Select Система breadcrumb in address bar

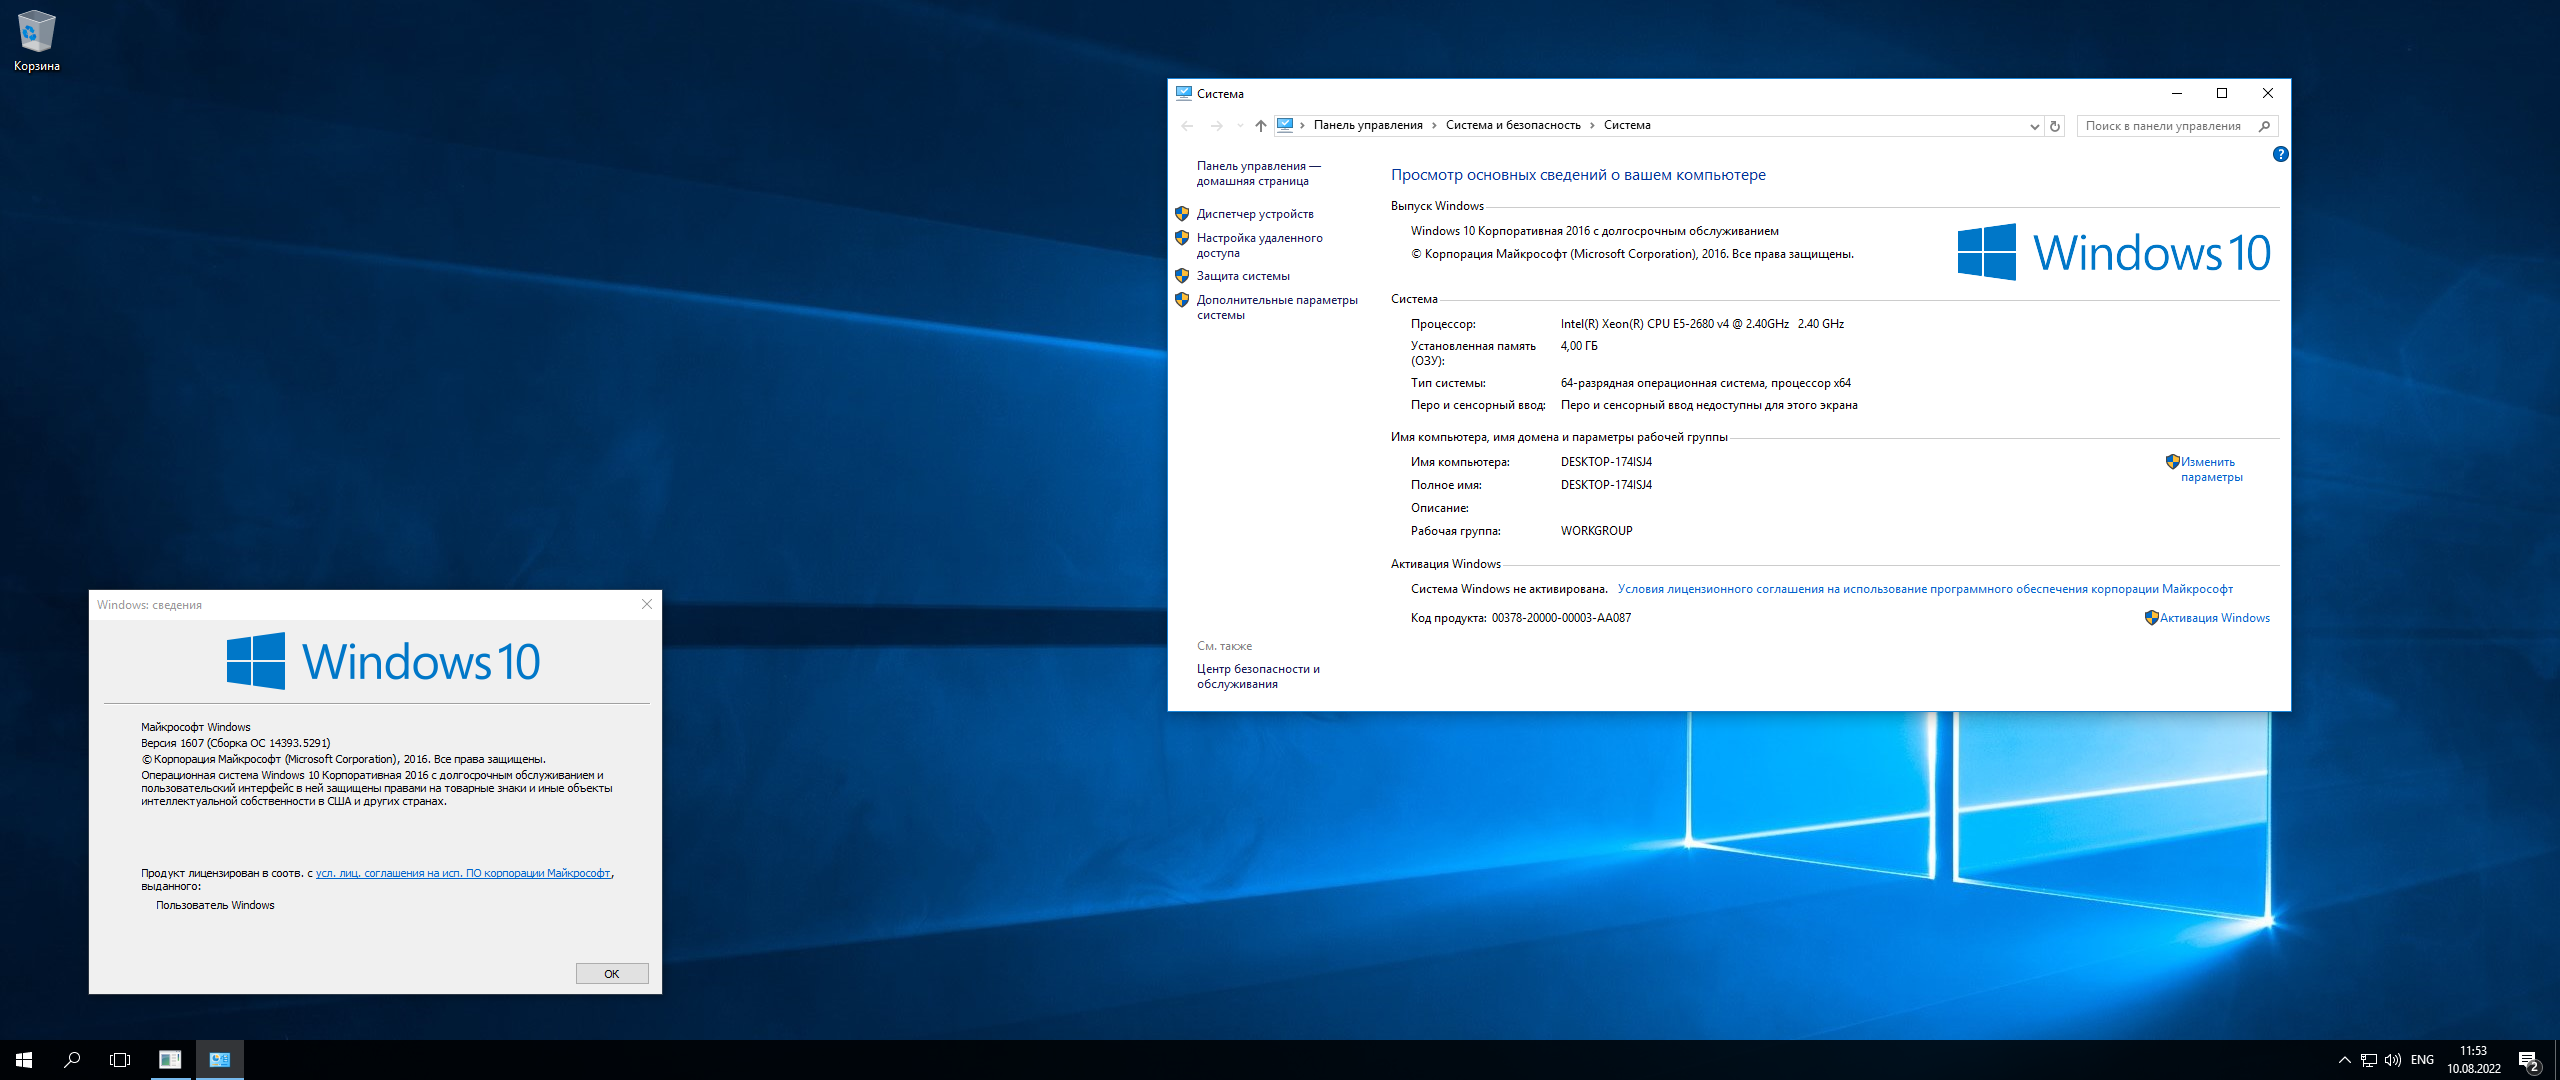[1627, 125]
